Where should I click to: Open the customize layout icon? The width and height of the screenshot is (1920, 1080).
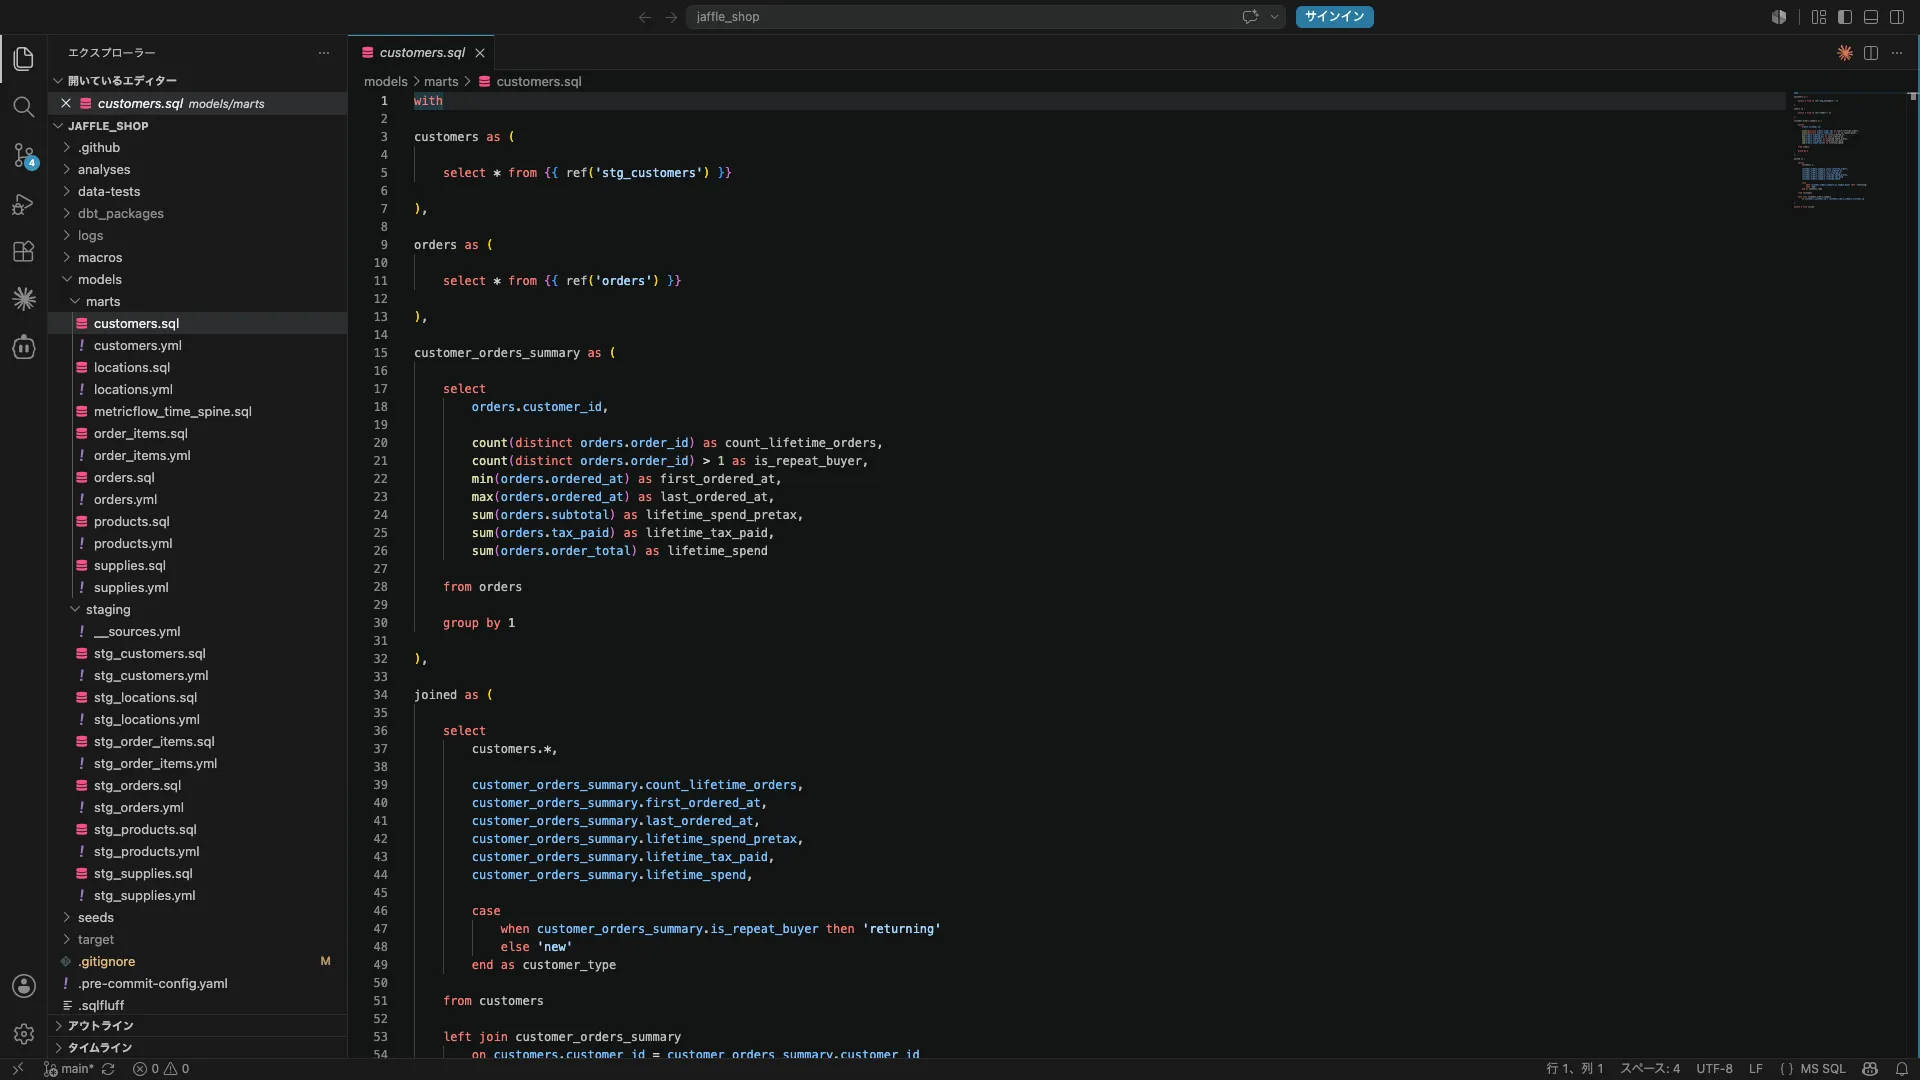tap(1819, 17)
